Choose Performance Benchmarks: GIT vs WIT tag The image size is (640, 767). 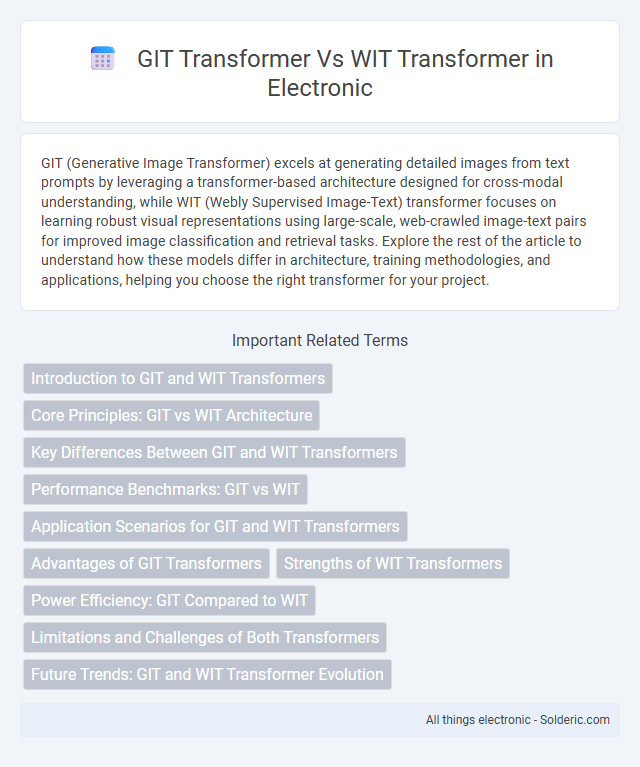point(165,489)
